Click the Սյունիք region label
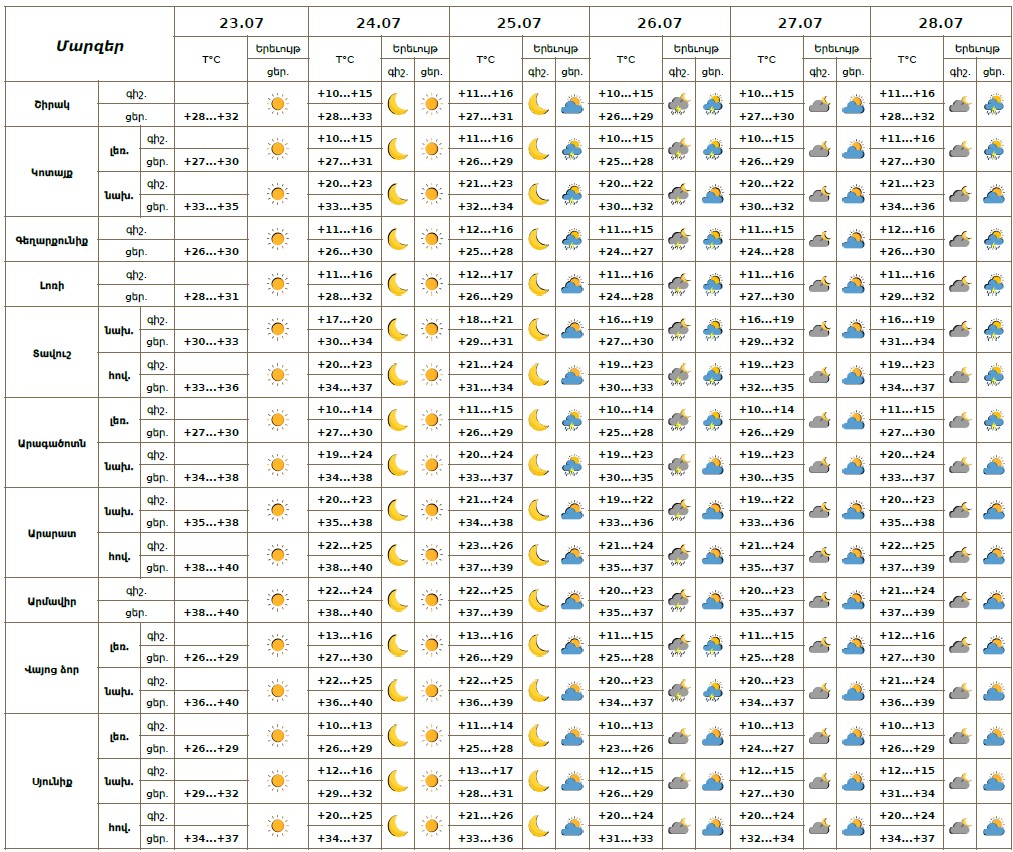This screenshot has width=1013, height=852. [52, 781]
